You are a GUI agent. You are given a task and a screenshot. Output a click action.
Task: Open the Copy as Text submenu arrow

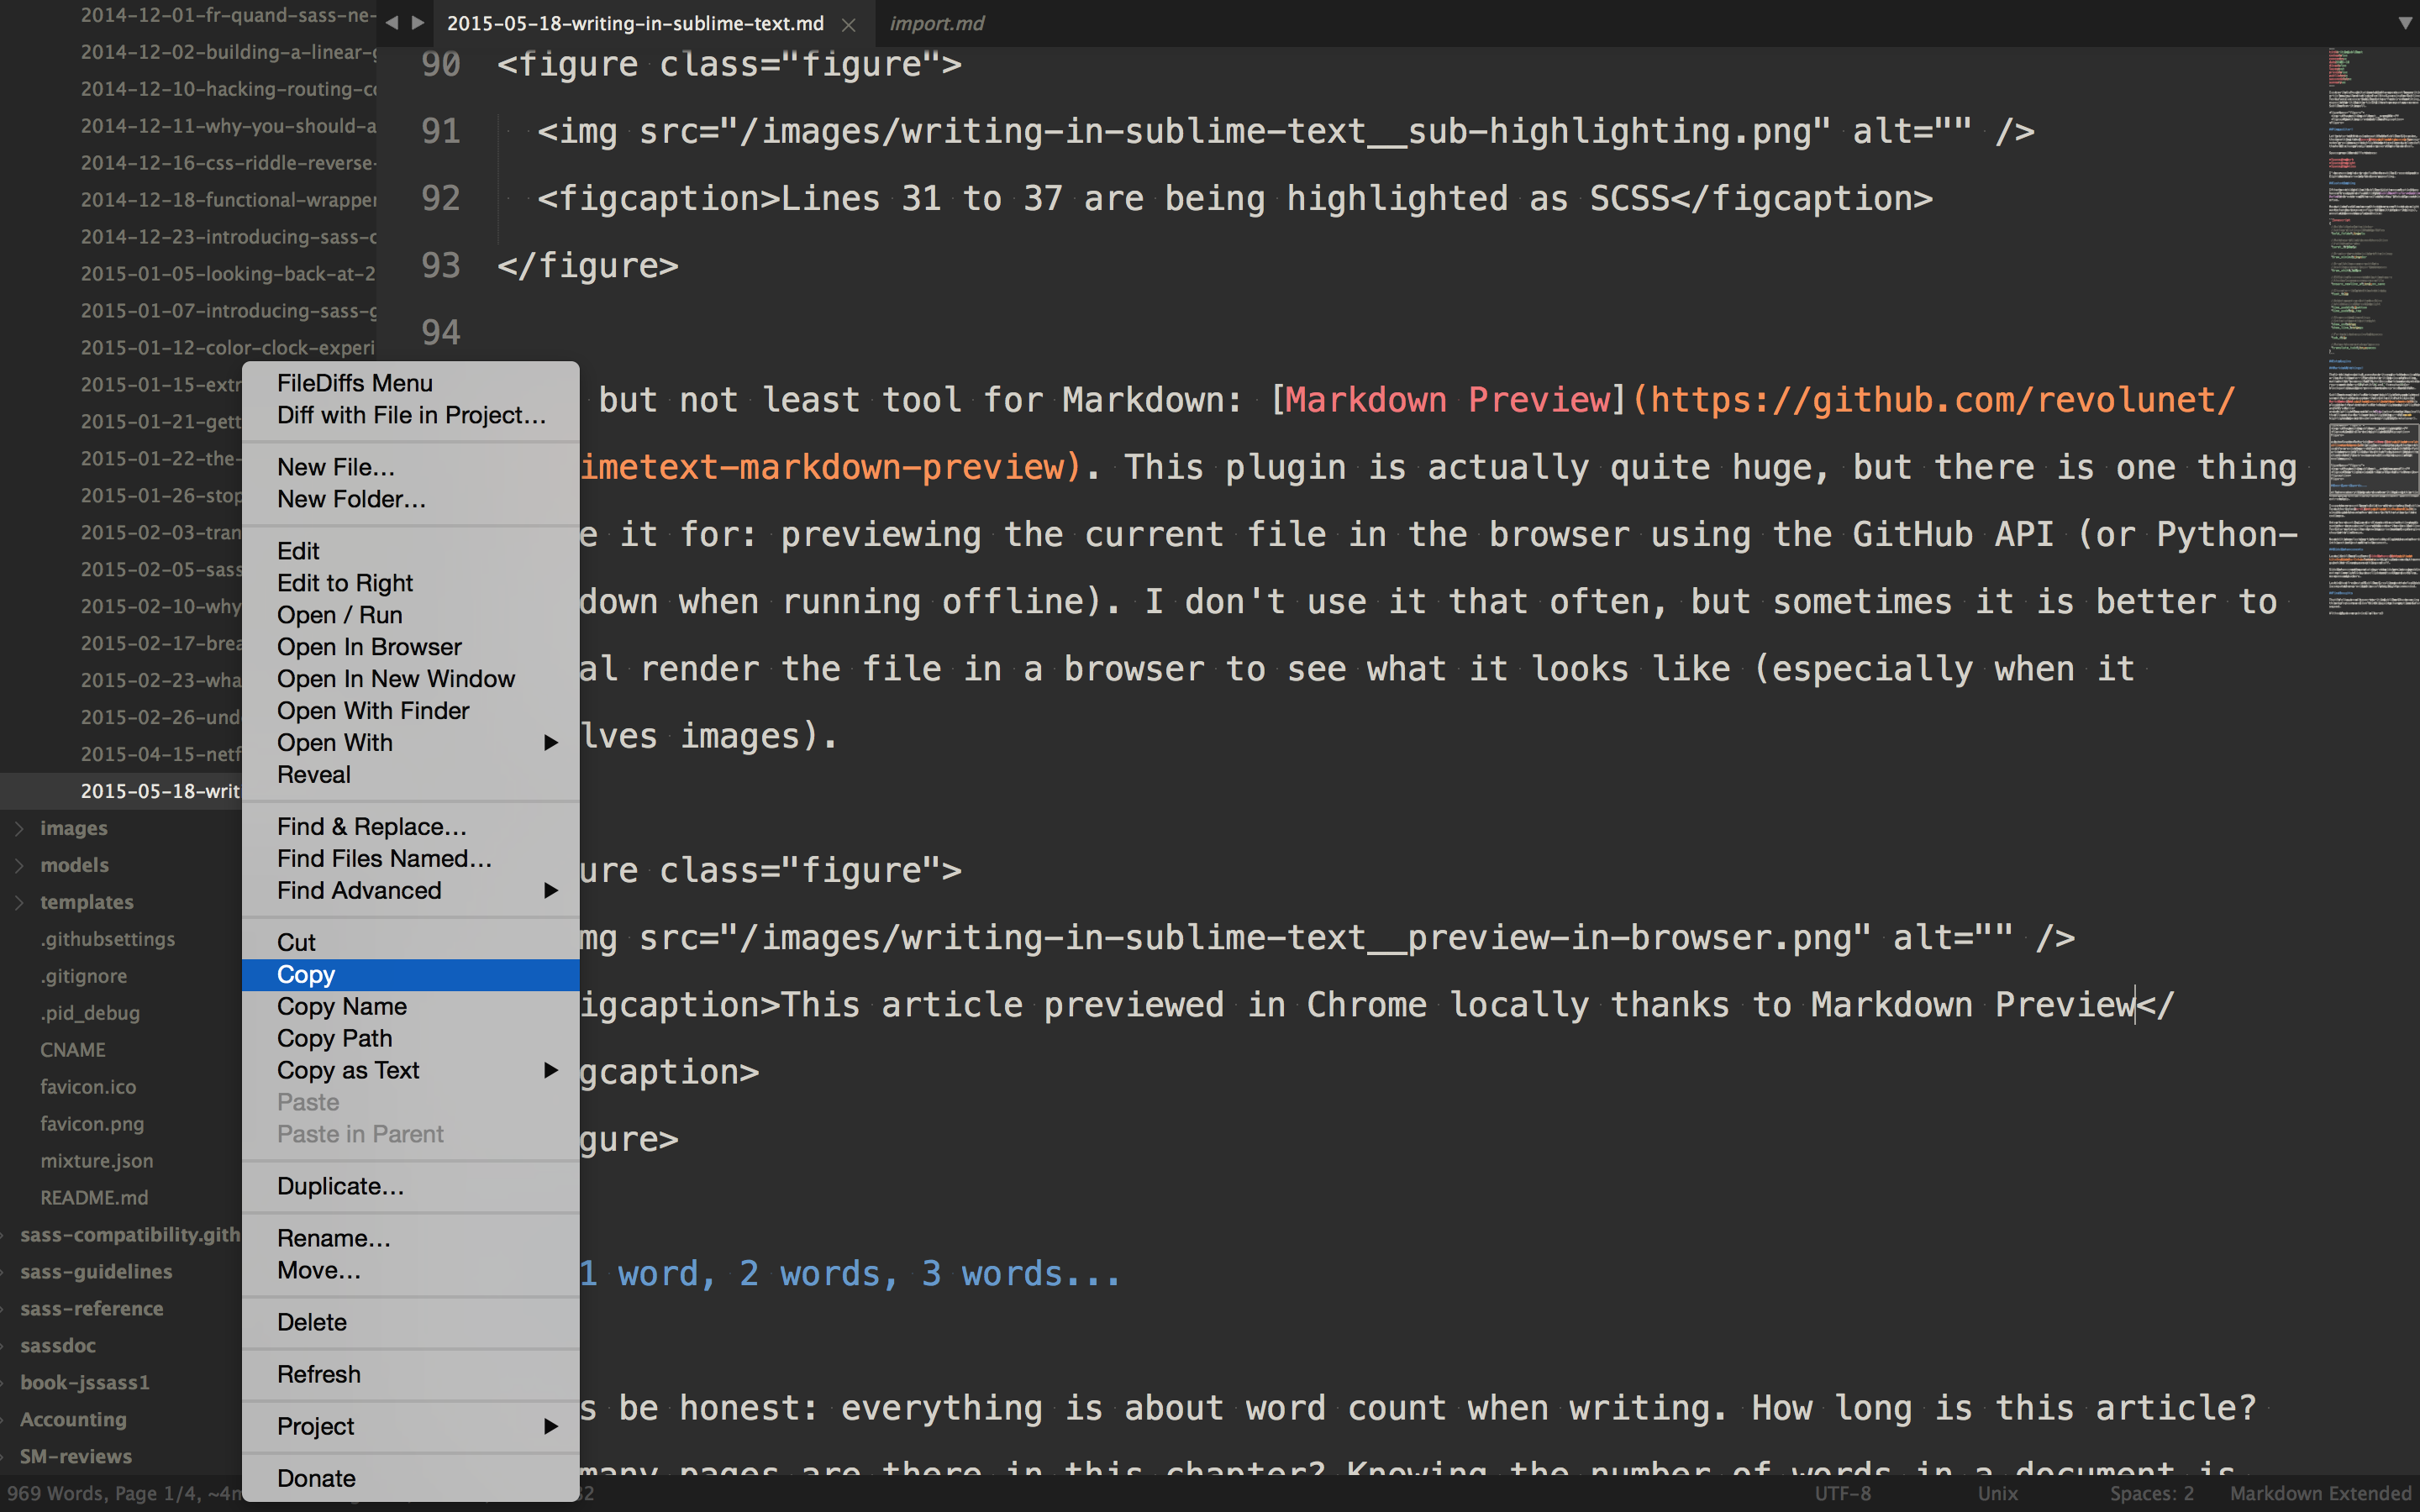pyautogui.click(x=550, y=1070)
